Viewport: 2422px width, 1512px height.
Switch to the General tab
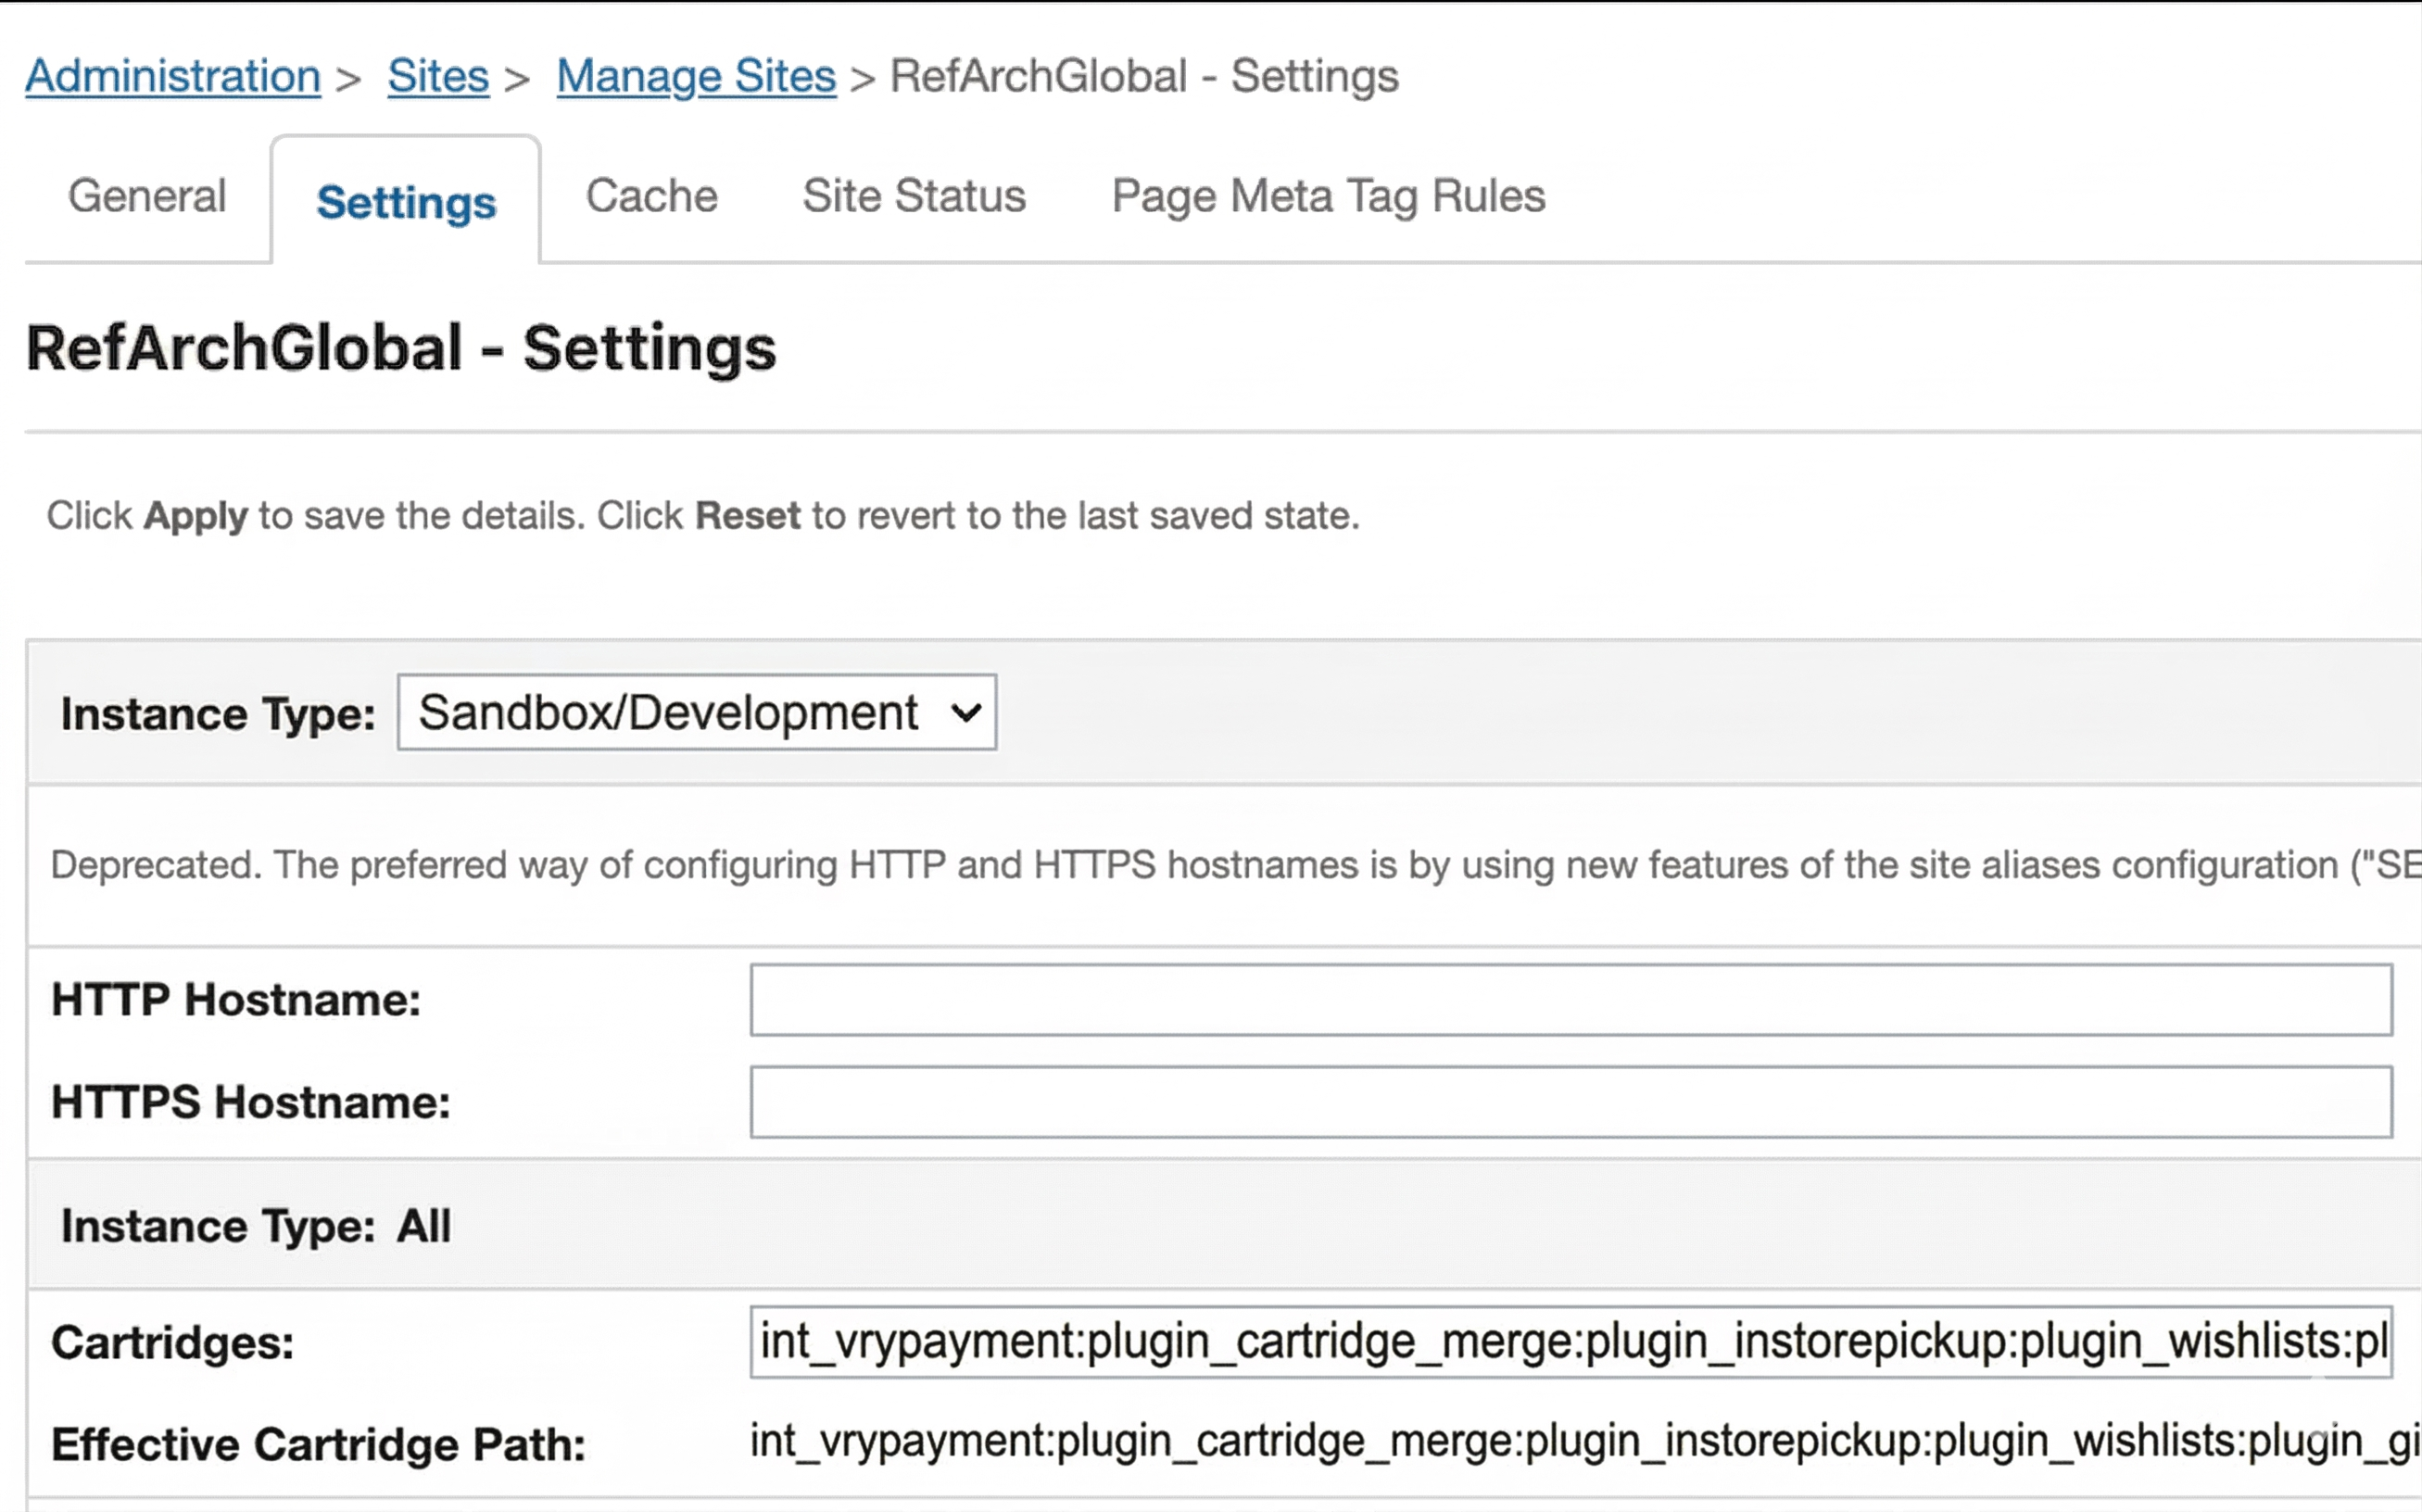coord(147,196)
